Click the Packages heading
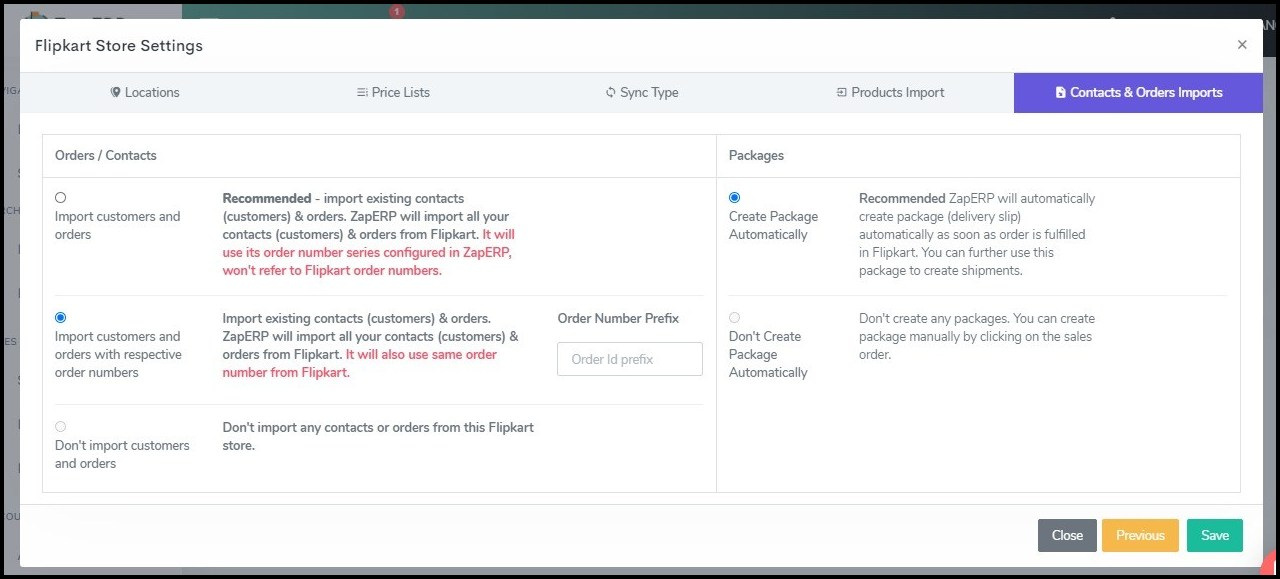This screenshot has width=1280, height=579. tap(756, 155)
